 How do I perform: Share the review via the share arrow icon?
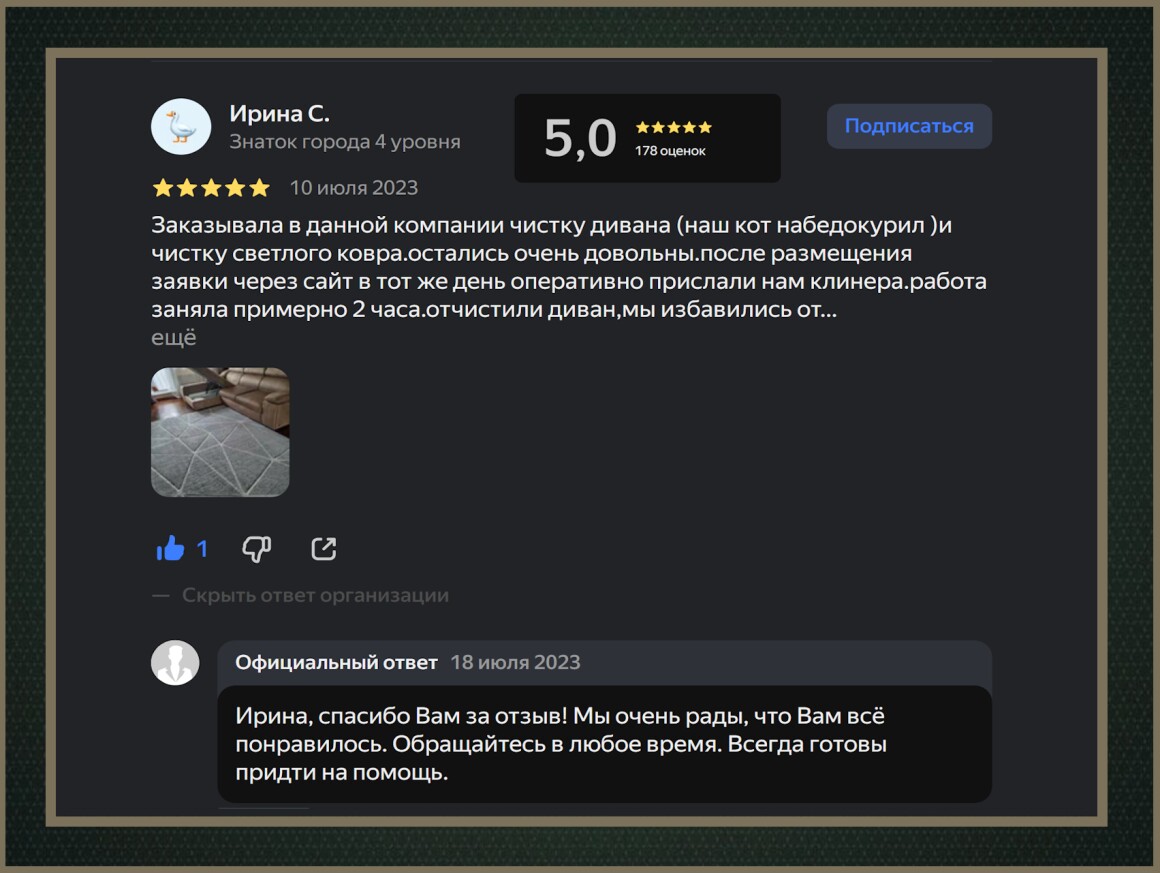tap(324, 548)
